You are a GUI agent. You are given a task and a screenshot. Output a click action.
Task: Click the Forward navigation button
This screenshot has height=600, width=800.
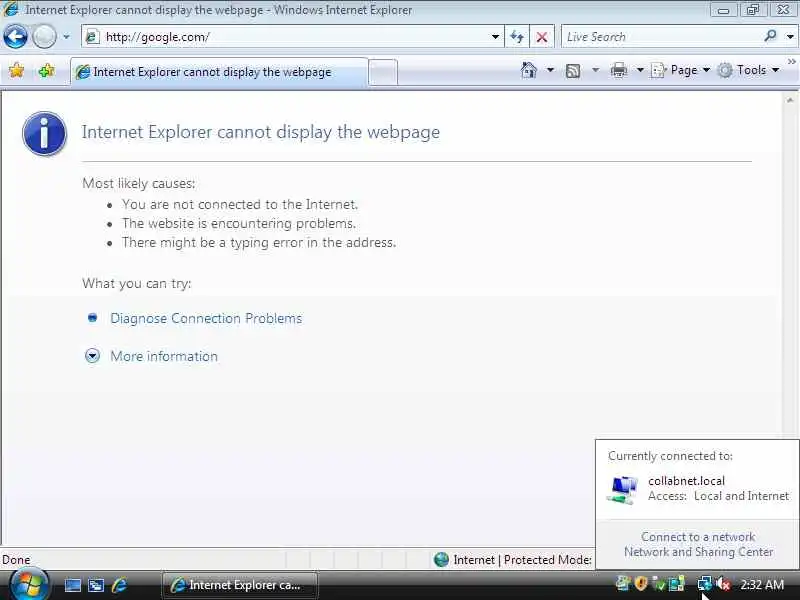click(44, 37)
